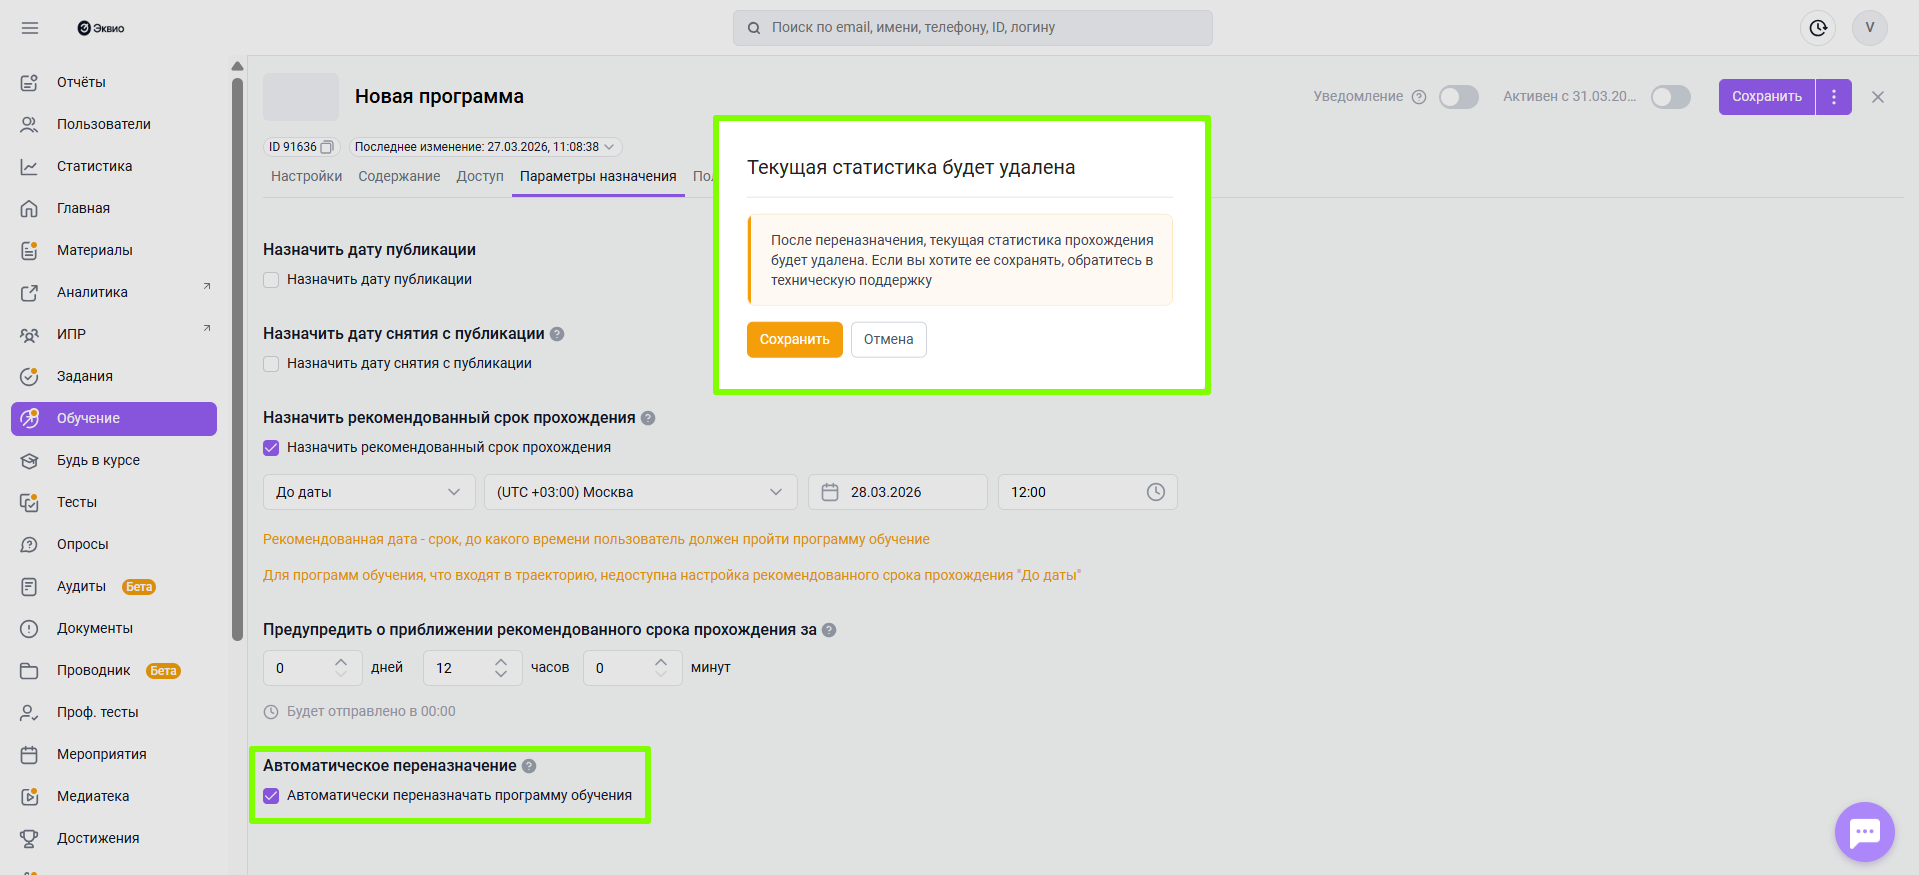Click the three-dot menu beside Сохранить
This screenshot has height=875, width=1919.
[1834, 97]
